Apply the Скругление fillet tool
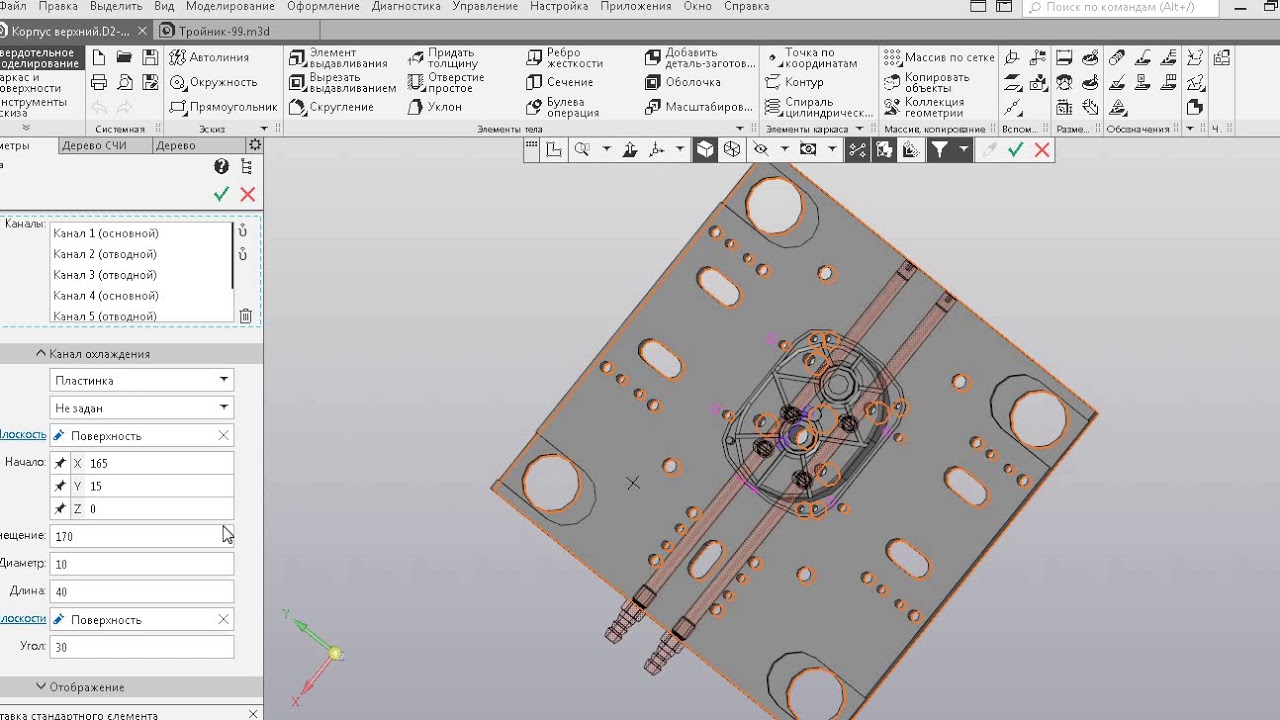Screen dimensions: 1280x720 click(x=331, y=107)
